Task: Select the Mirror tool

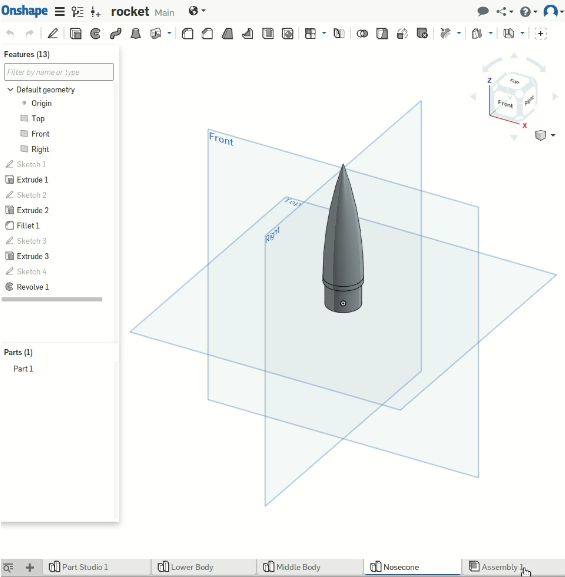Action: [339, 34]
